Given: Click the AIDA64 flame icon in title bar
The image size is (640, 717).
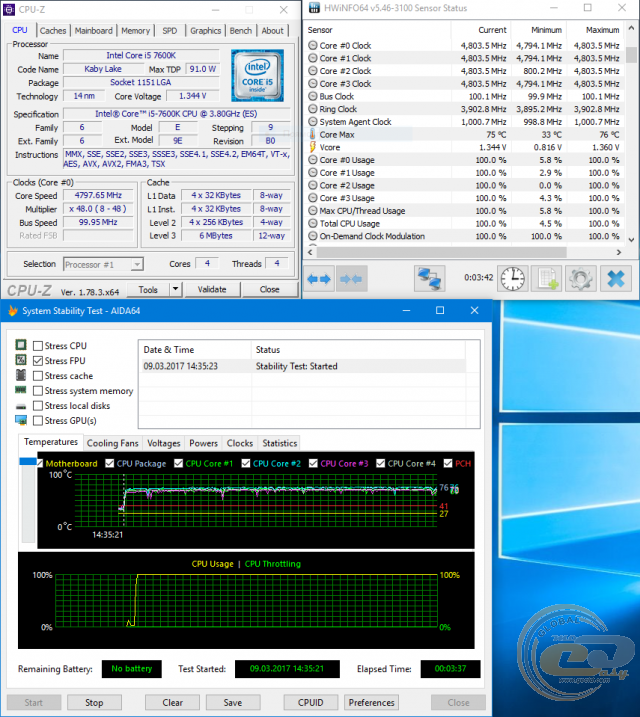Looking at the screenshot, I should click(x=12, y=311).
